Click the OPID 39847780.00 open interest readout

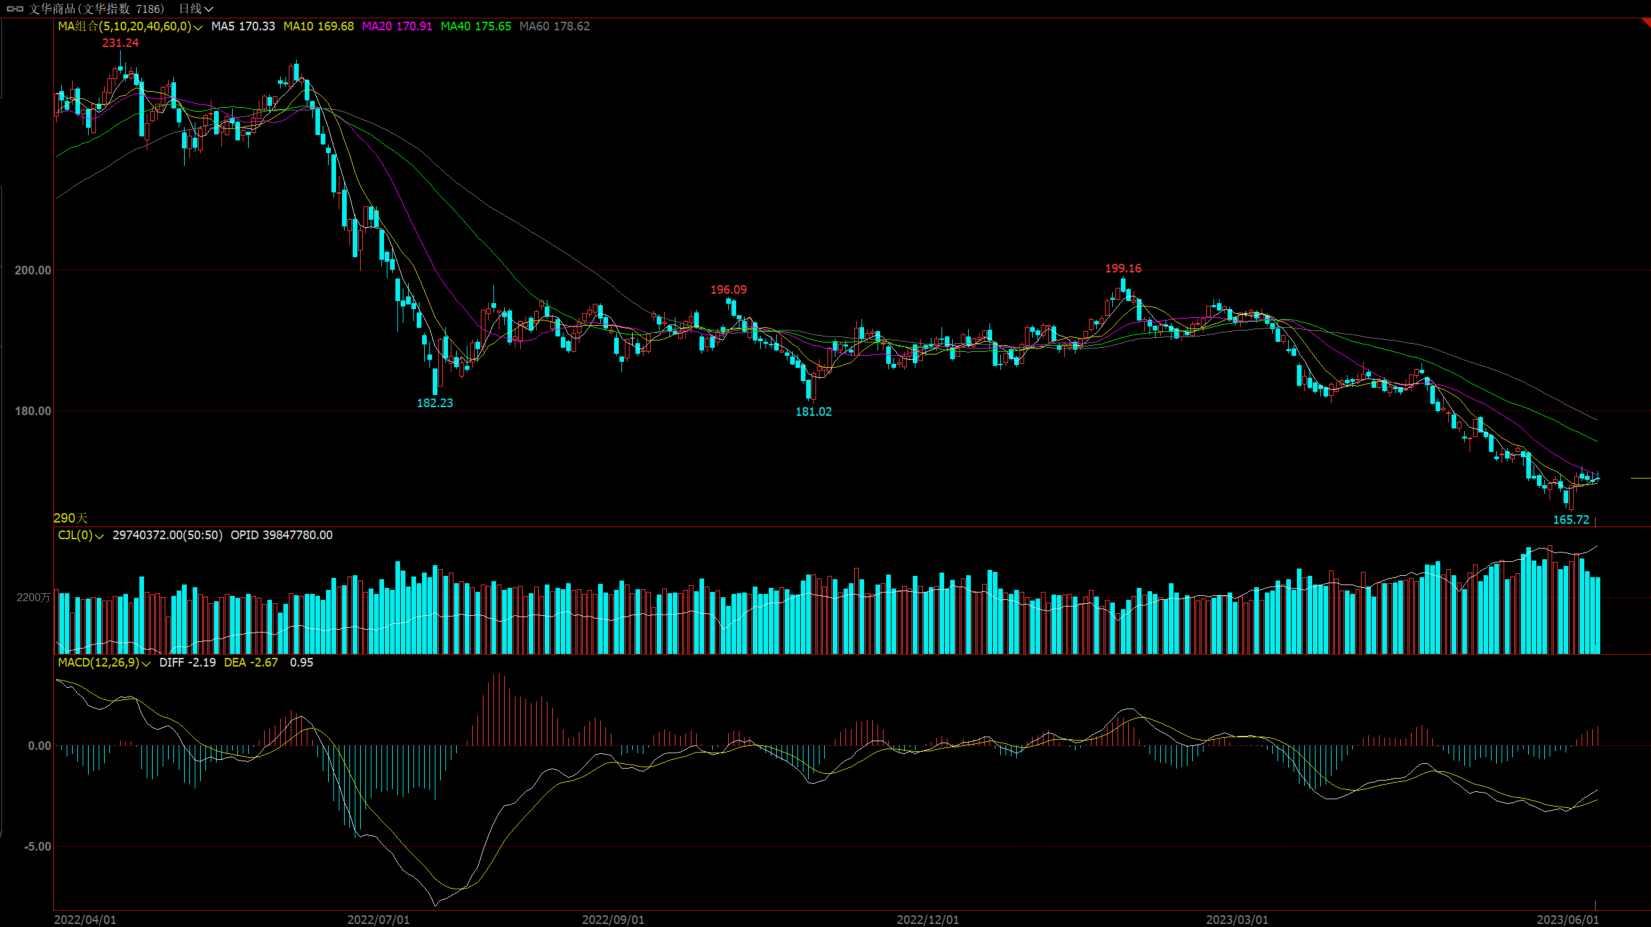(x=281, y=536)
